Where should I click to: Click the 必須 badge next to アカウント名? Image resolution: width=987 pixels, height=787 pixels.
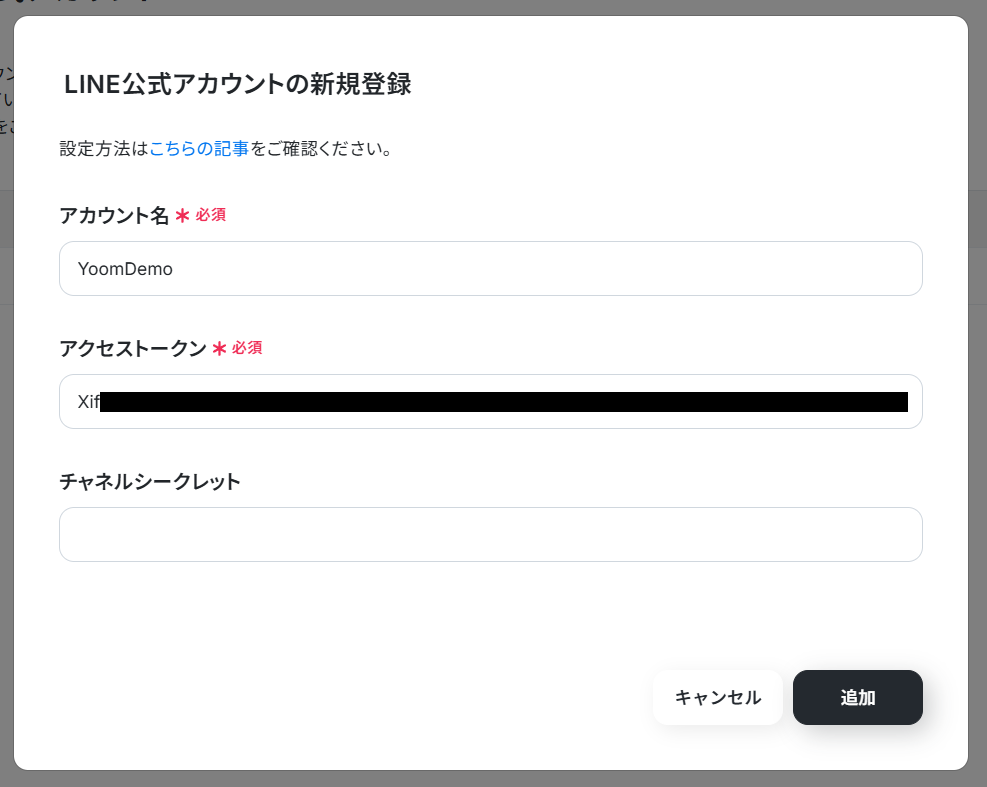pos(210,215)
